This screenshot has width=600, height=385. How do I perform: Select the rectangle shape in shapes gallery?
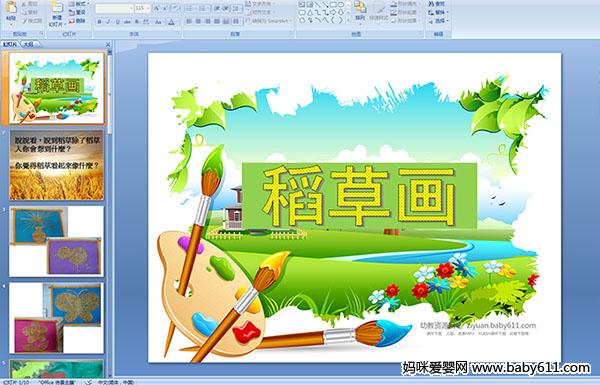333,5
